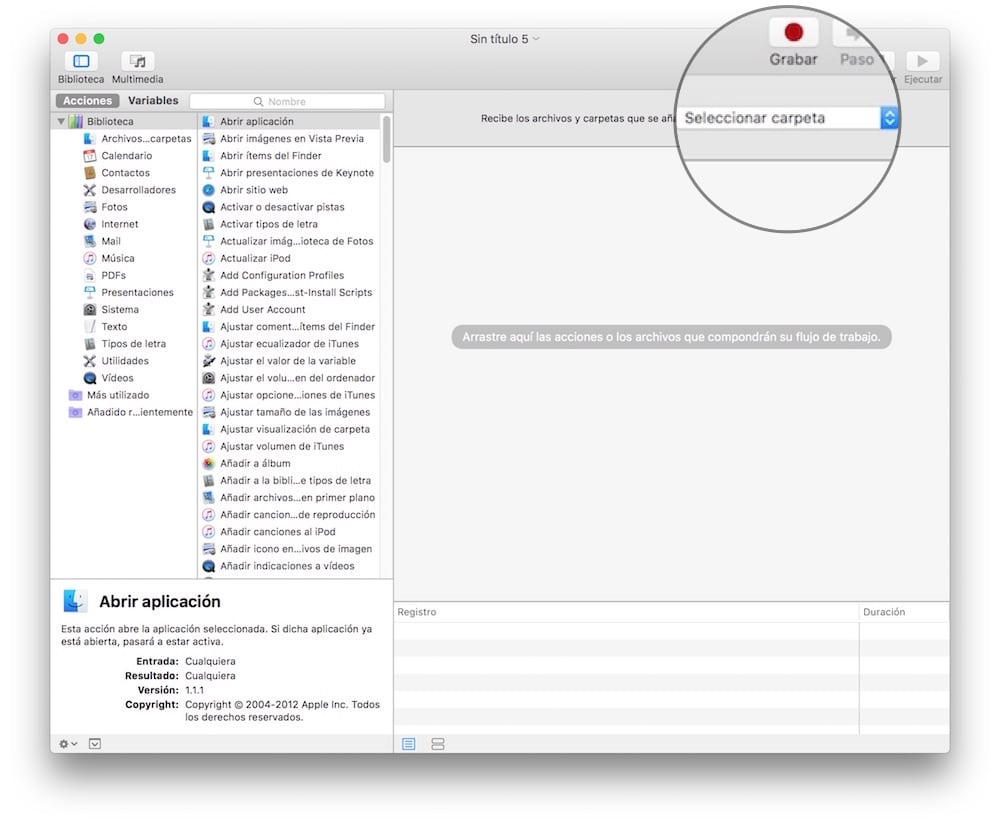Switch the log to list view

(409, 744)
